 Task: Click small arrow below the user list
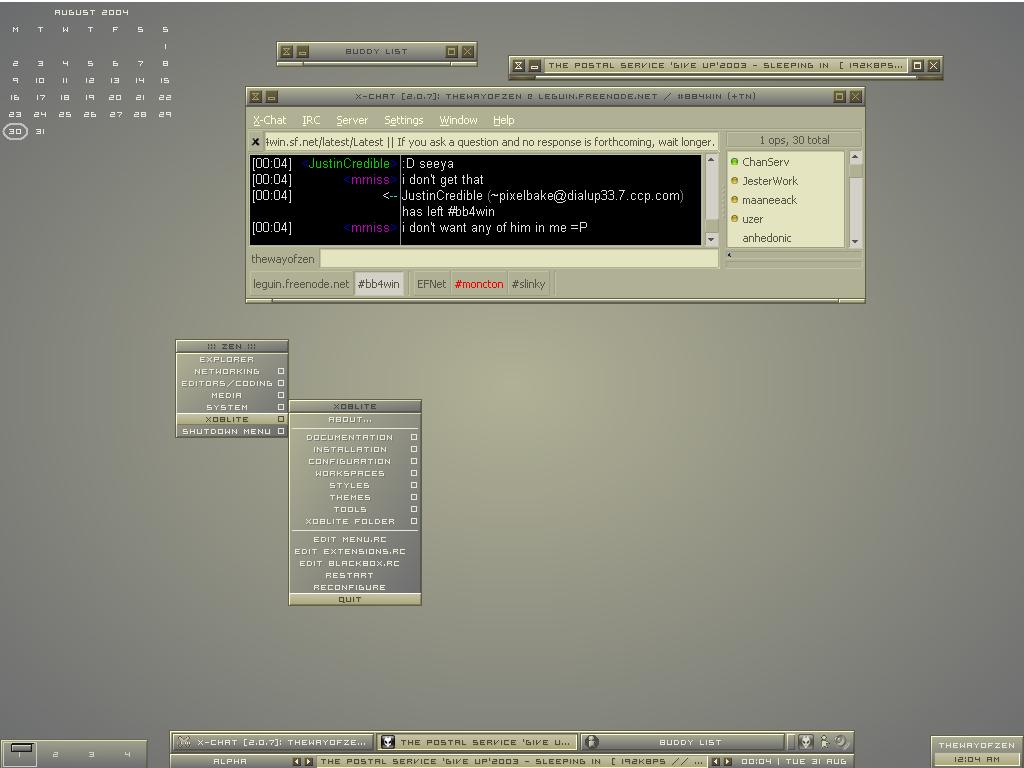click(729, 255)
